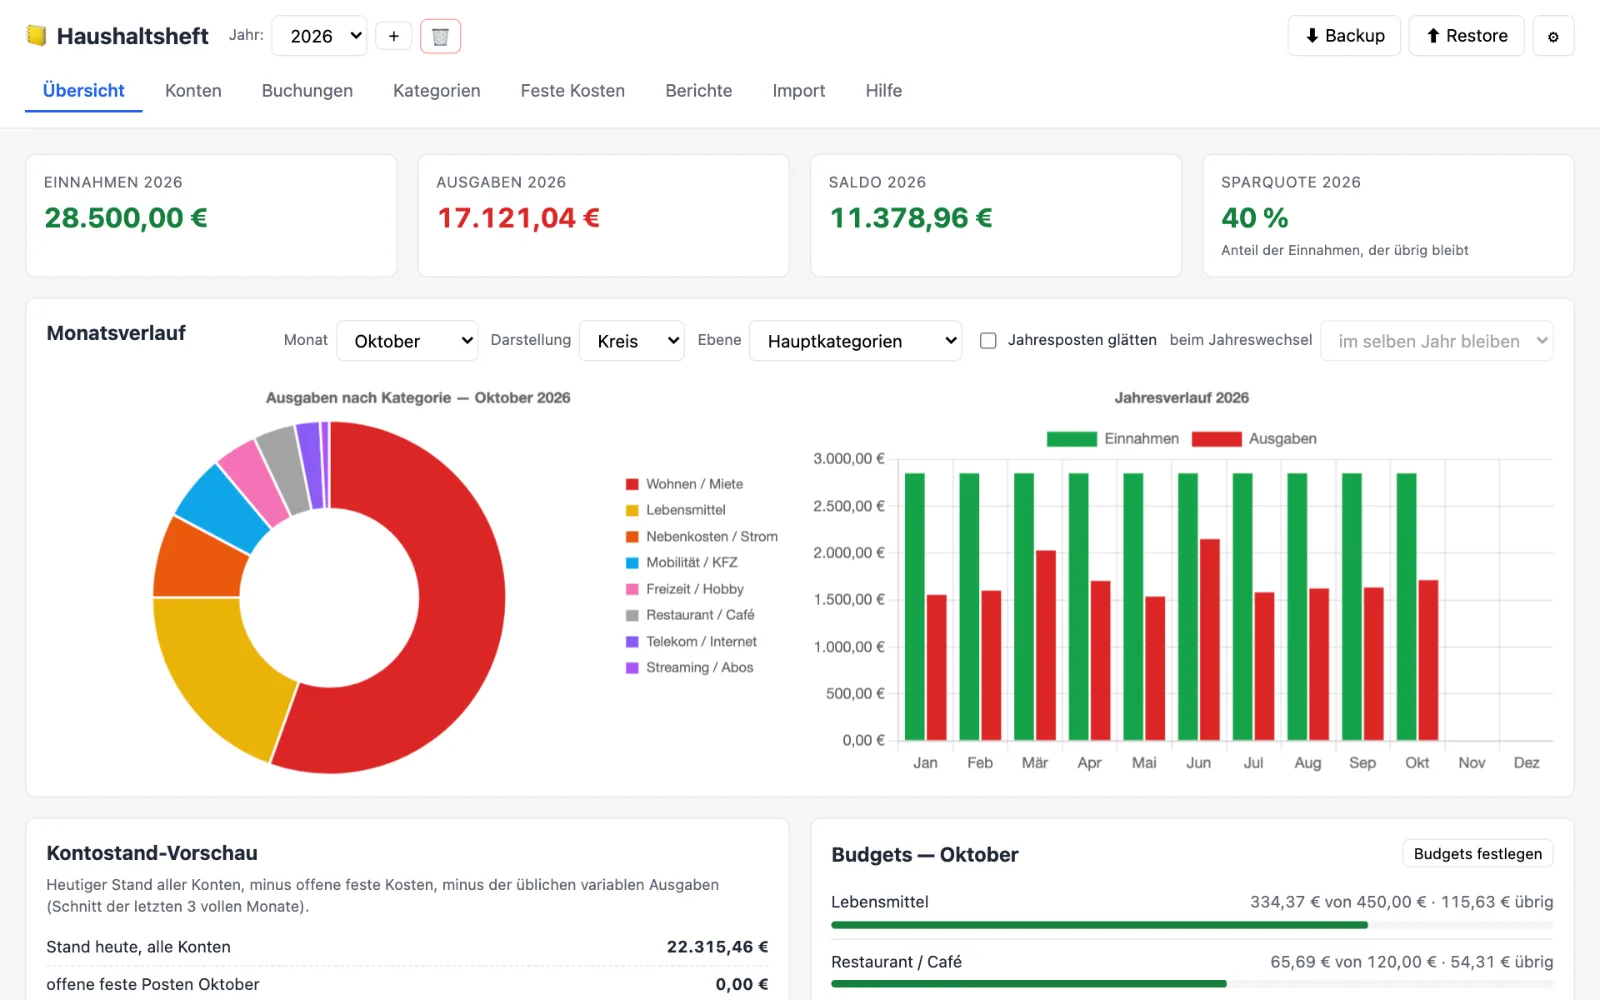
Task: Switch to Konten tab
Action: [193, 91]
